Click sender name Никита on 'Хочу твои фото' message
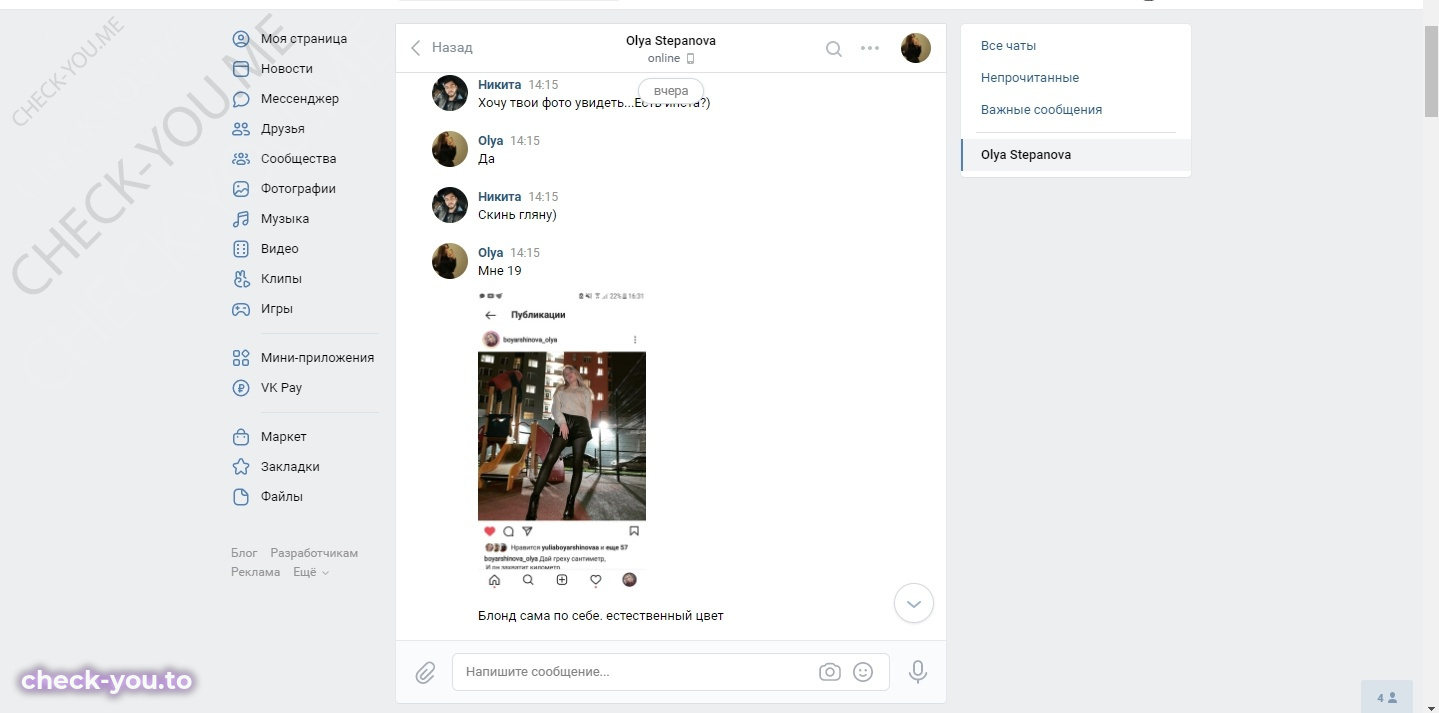The image size is (1439, 713). click(499, 85)
